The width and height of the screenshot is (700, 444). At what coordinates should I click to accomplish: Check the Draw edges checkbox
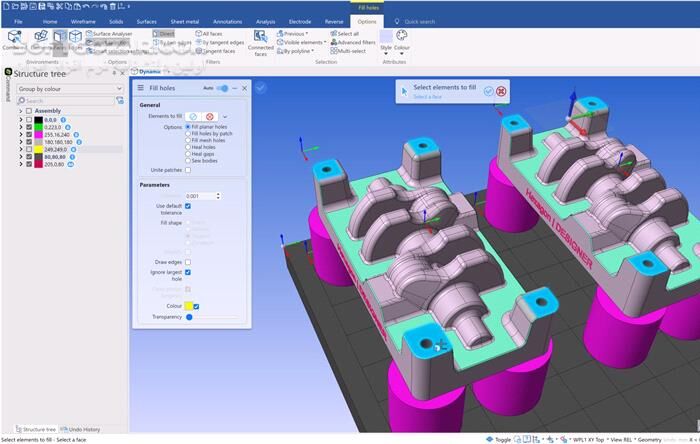(x=187, y=262)
